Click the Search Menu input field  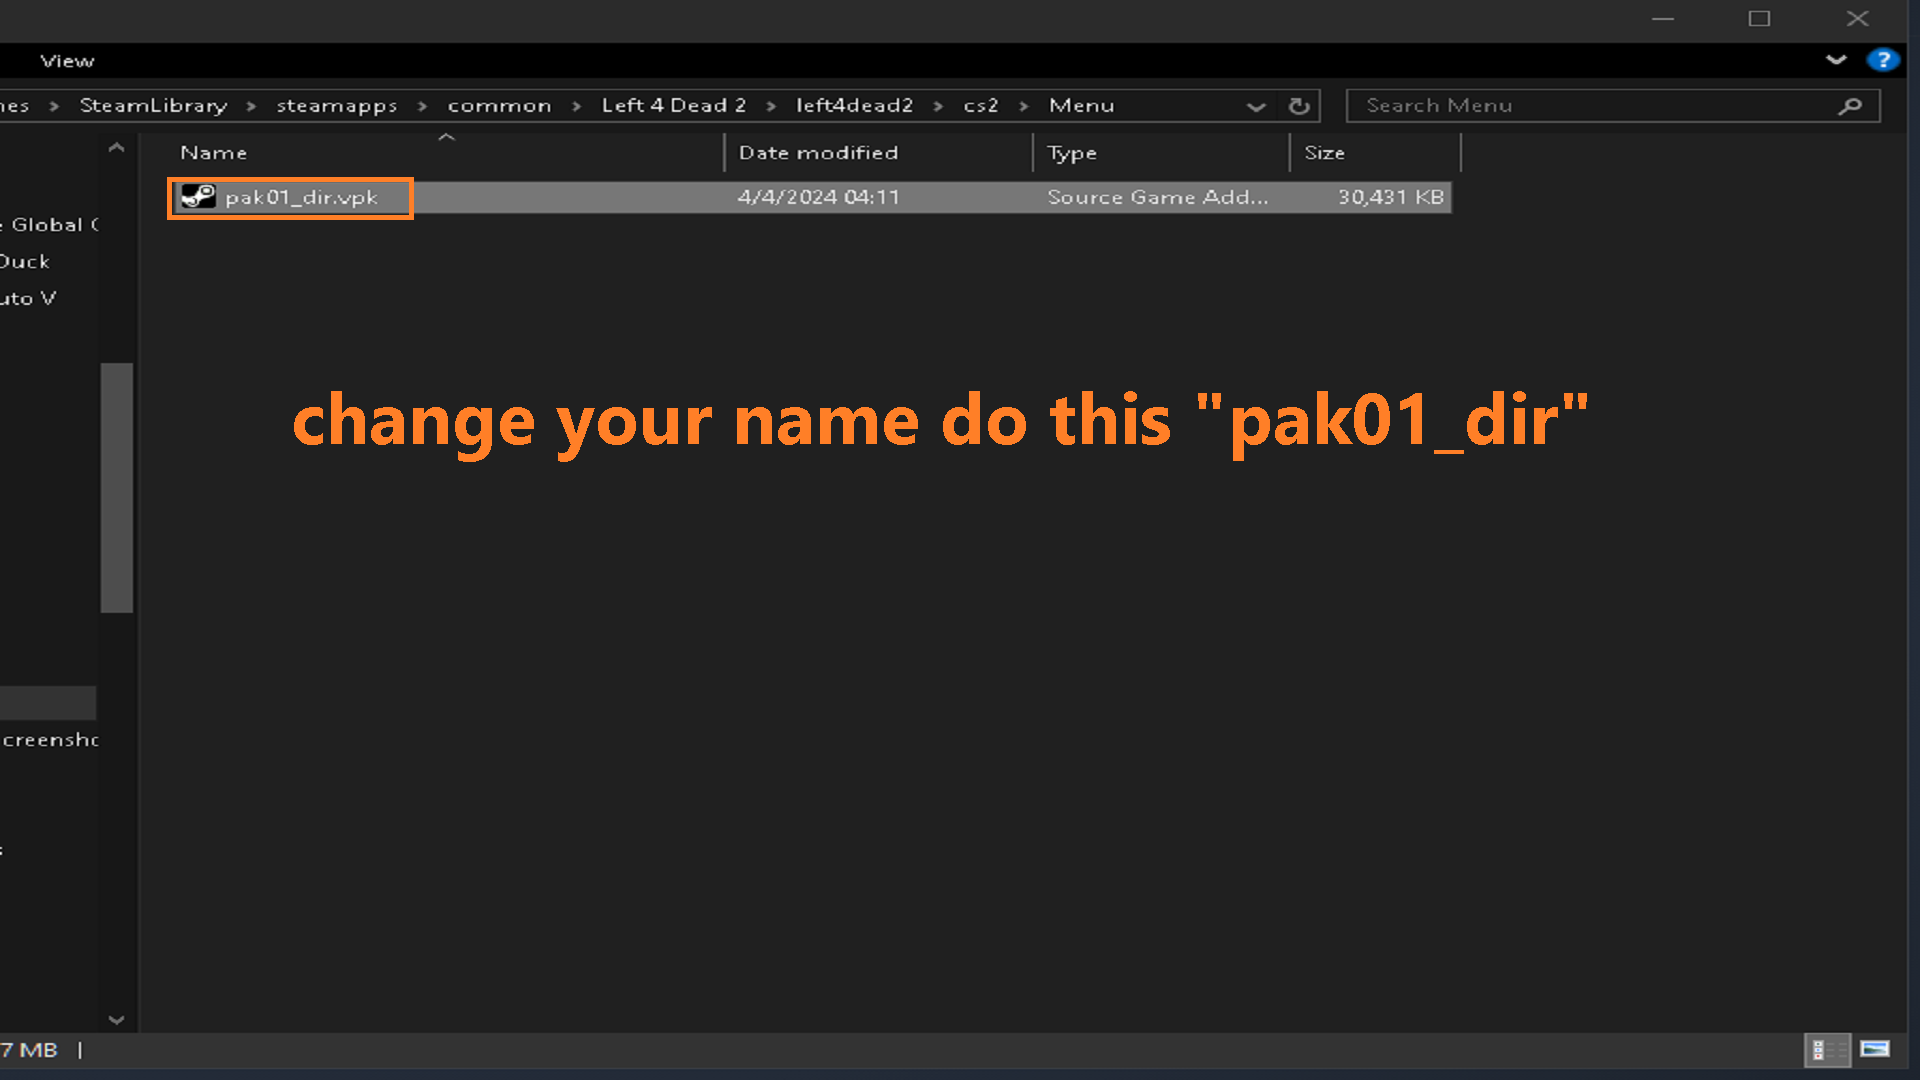[1590, 106]
